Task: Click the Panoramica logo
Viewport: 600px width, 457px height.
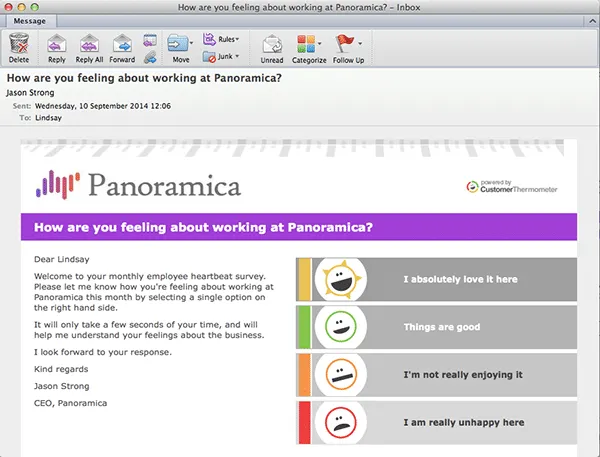Action: pyautogui.click(x=138, y=185)
